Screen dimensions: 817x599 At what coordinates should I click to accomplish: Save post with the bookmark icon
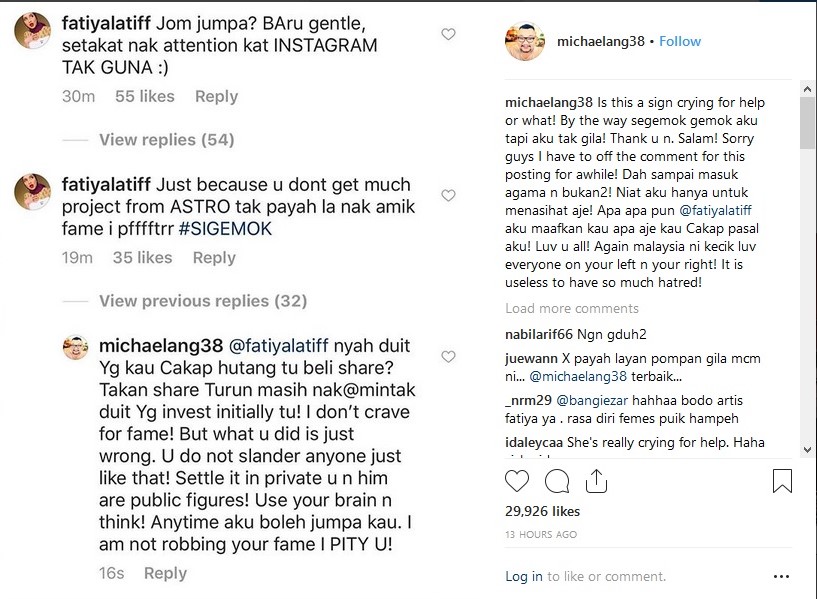pos(781,481)
